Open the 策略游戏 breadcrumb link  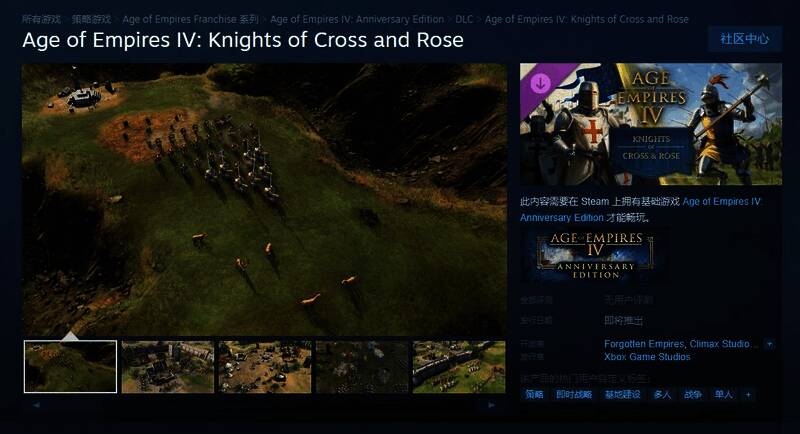click(91, 19)
